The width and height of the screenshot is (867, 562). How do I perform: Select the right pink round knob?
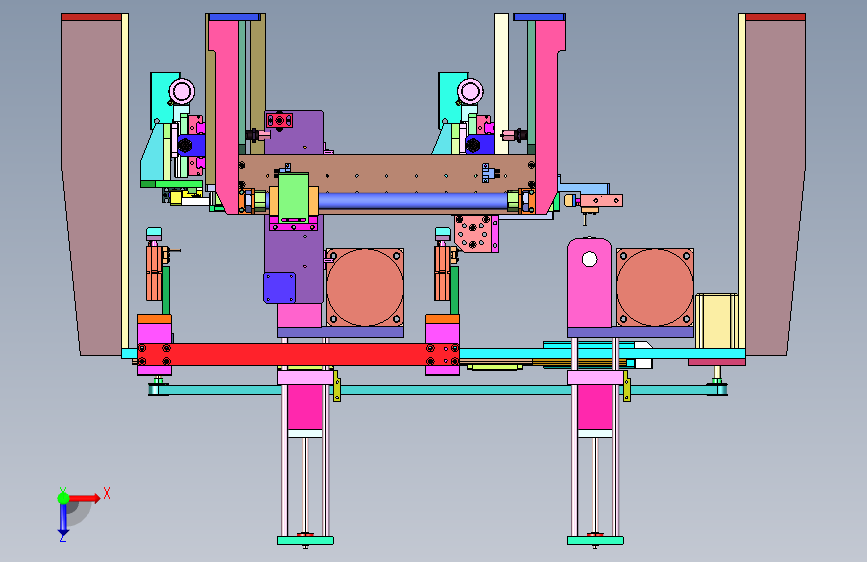click(471, 91)
